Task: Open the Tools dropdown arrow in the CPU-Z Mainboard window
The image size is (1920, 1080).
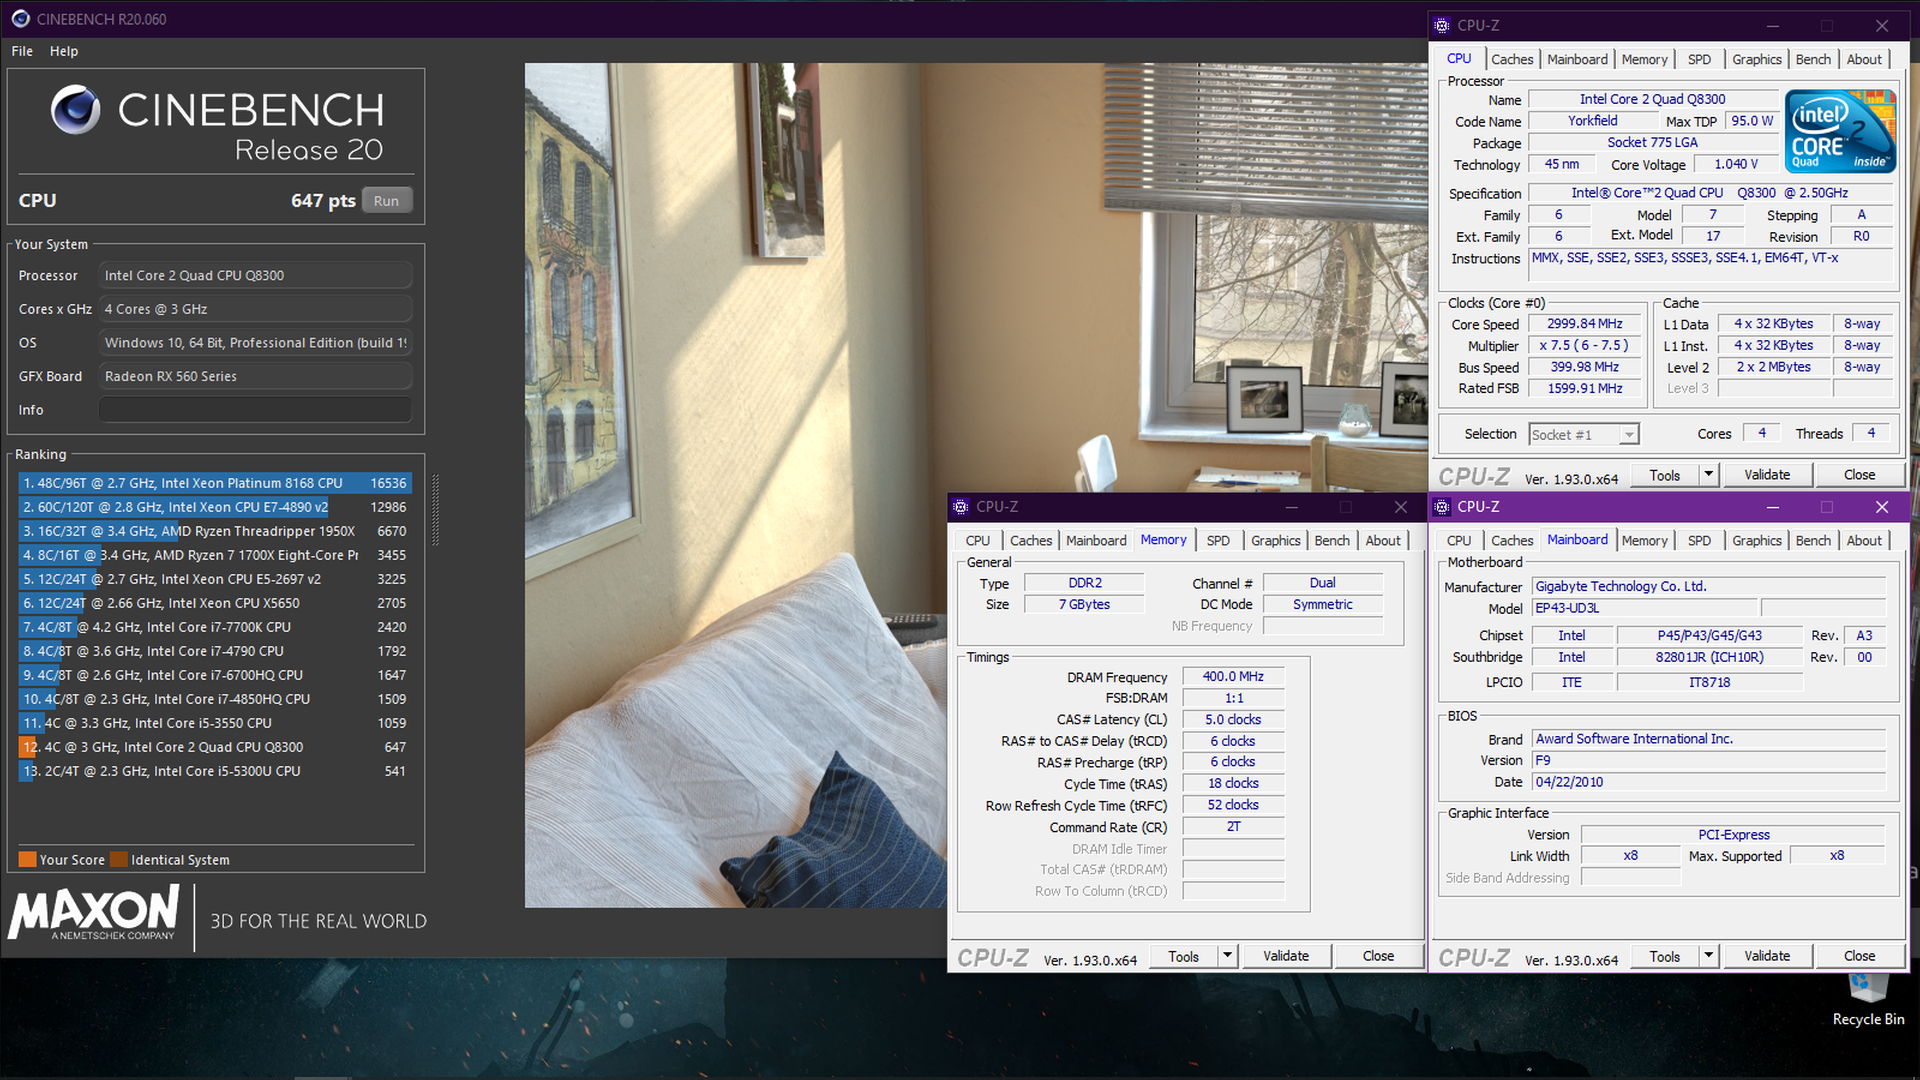Action: point(1709,956)
